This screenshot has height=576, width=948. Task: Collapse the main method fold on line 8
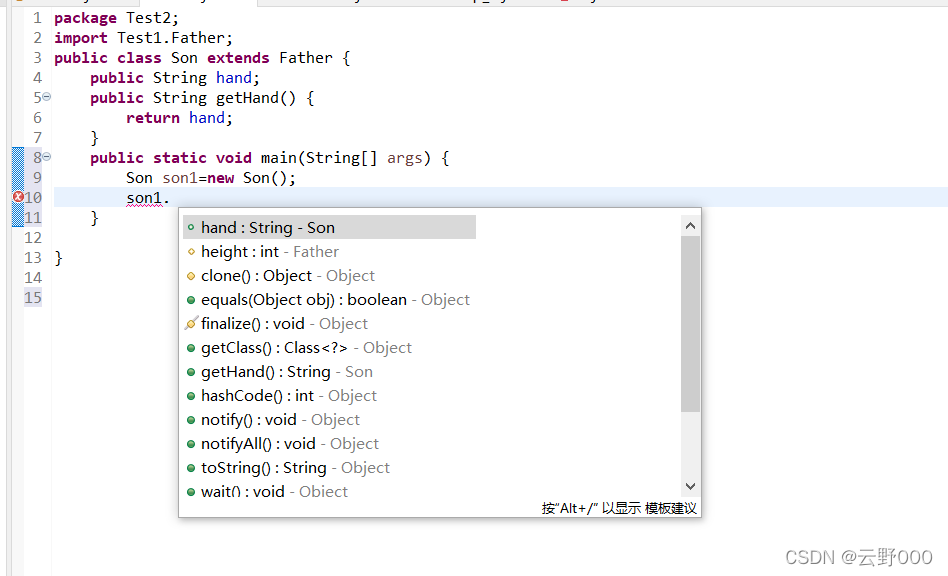[47, 157]
